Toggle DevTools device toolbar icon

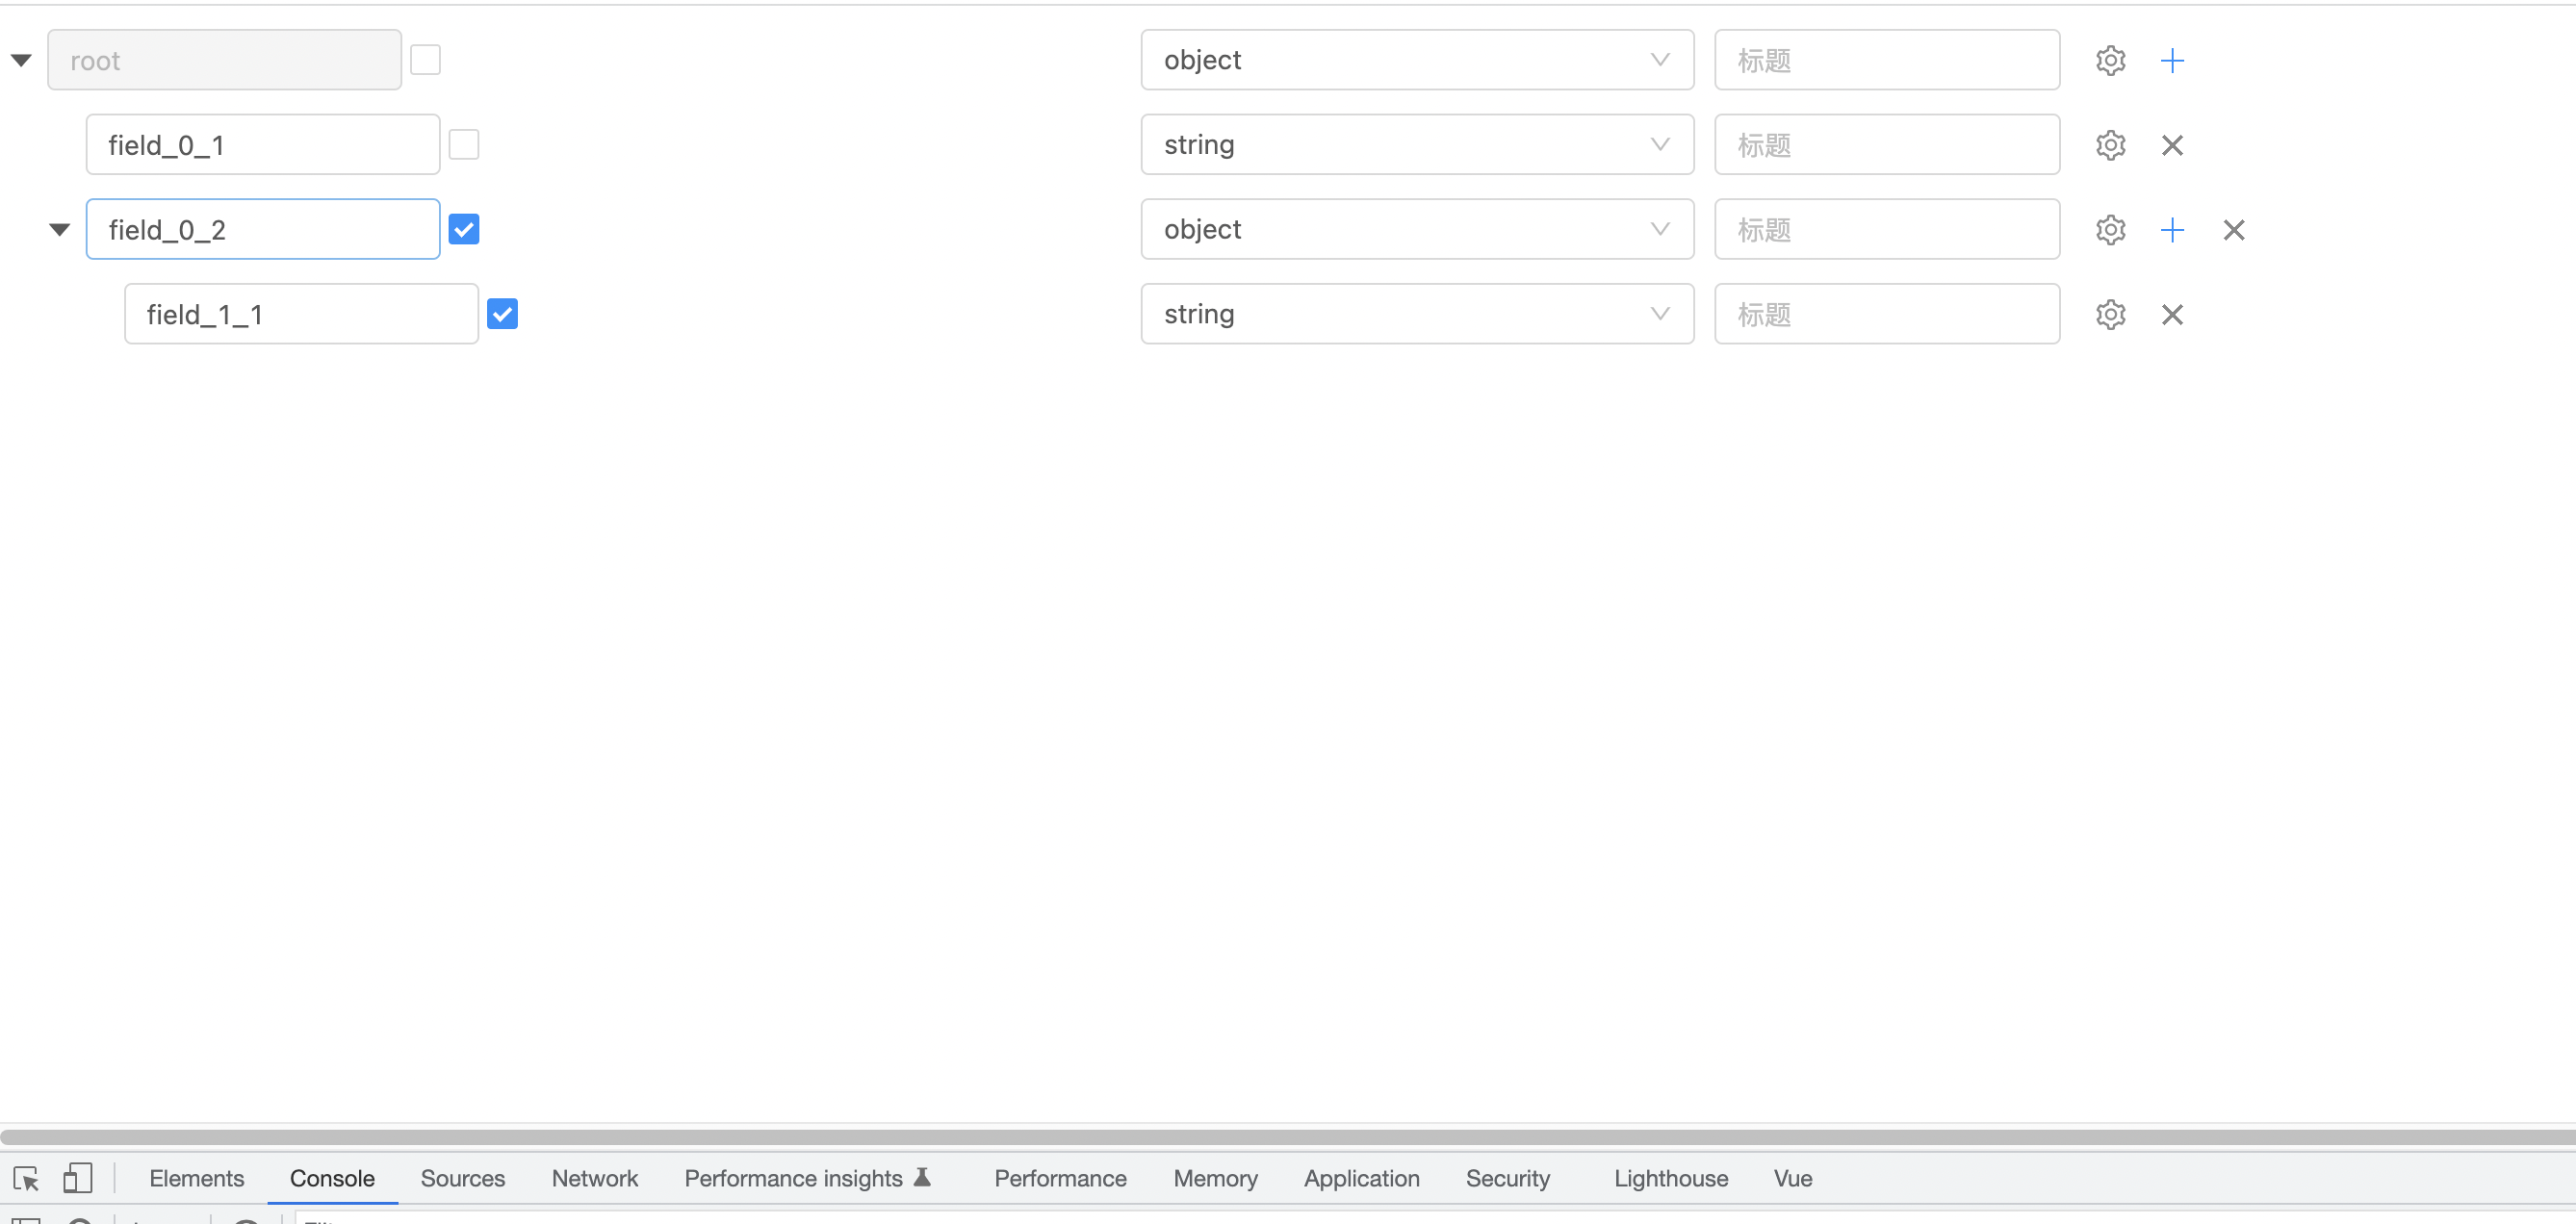[77, 1178]
